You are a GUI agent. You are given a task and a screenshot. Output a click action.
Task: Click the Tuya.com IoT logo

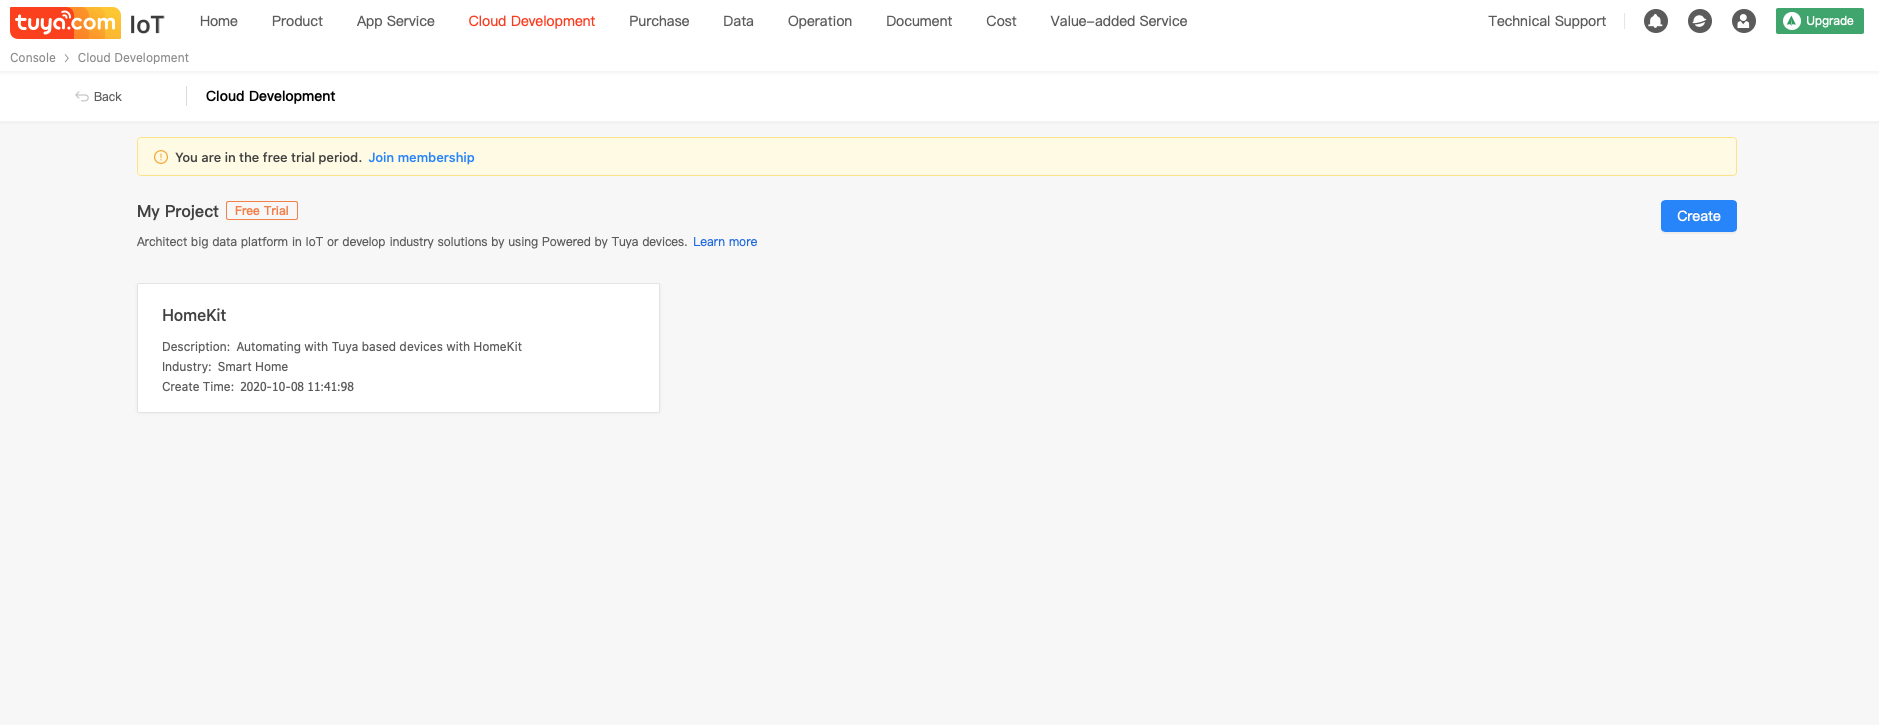[x=87, y=22]
